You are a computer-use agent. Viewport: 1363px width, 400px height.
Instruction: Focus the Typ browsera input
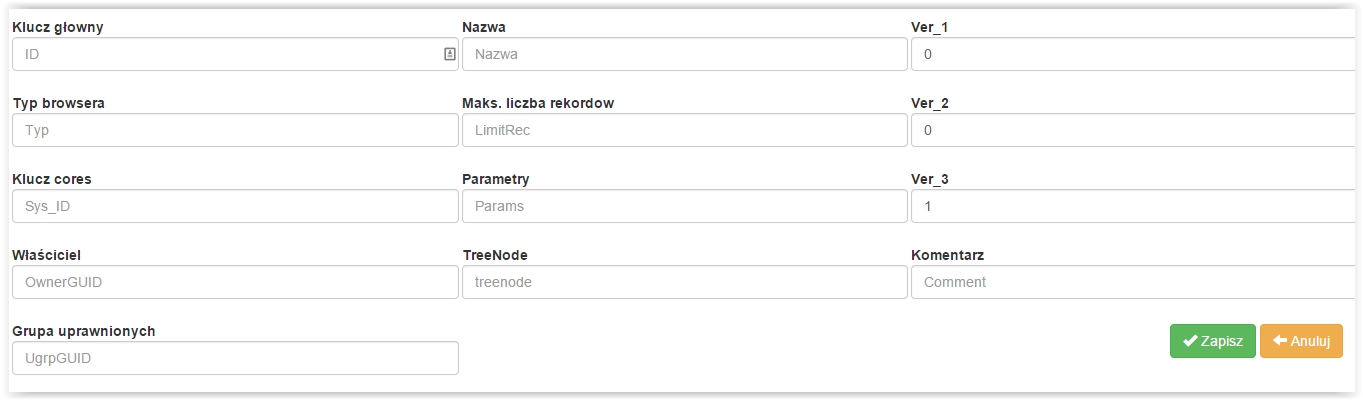[x=235, y=130]
